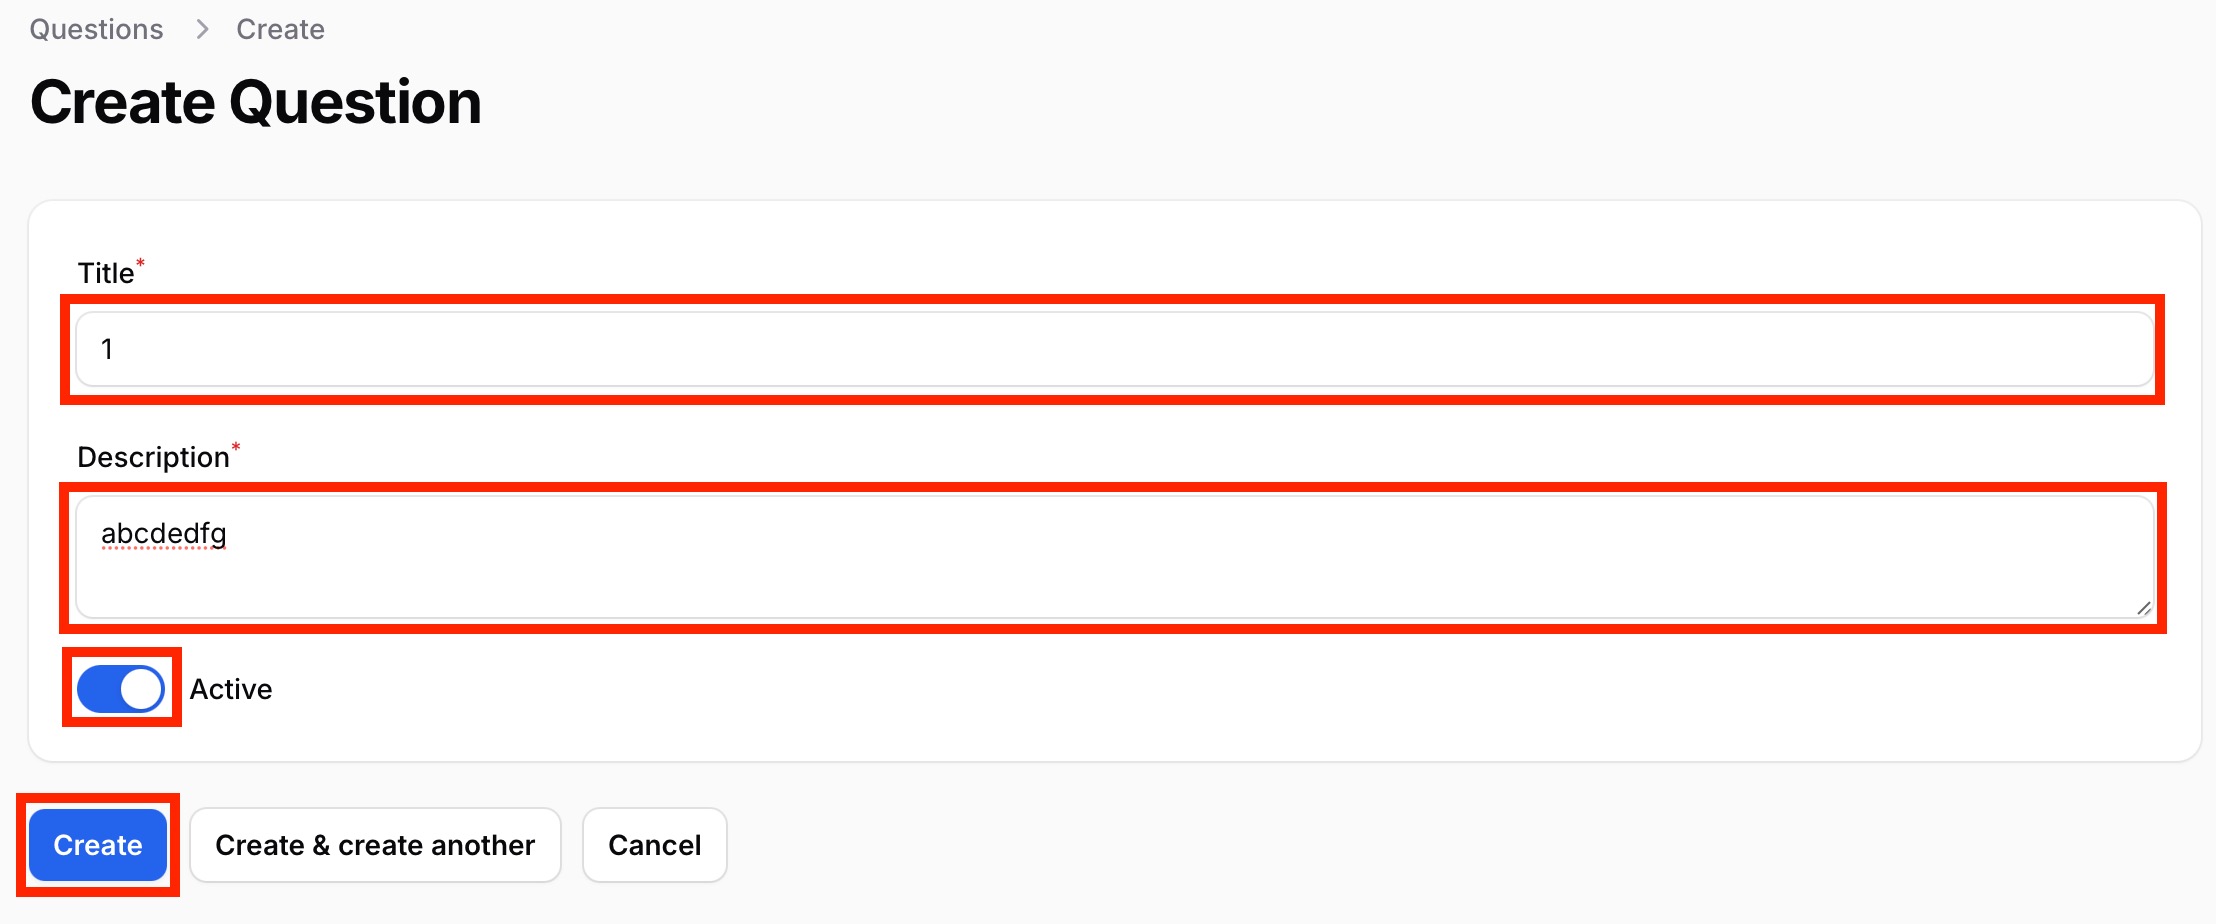Click the Description field label
Image resolution: width=2216 pixels, height=924 pixels.
click(153, 457)
